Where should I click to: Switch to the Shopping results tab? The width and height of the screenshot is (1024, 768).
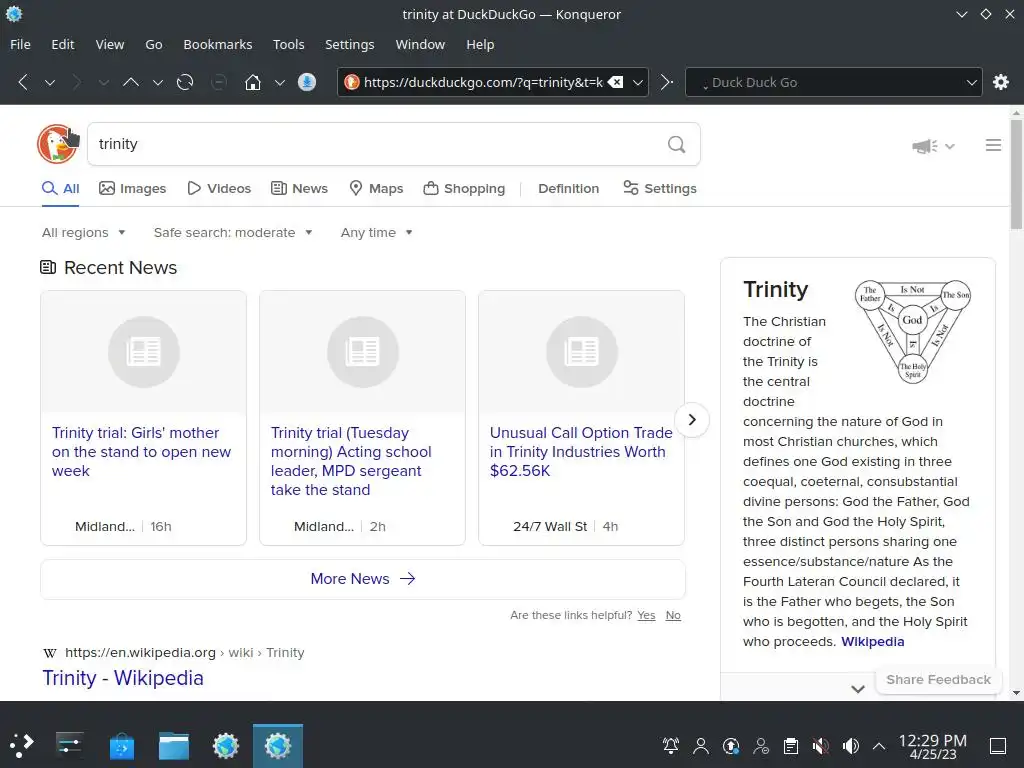point(464,188)
